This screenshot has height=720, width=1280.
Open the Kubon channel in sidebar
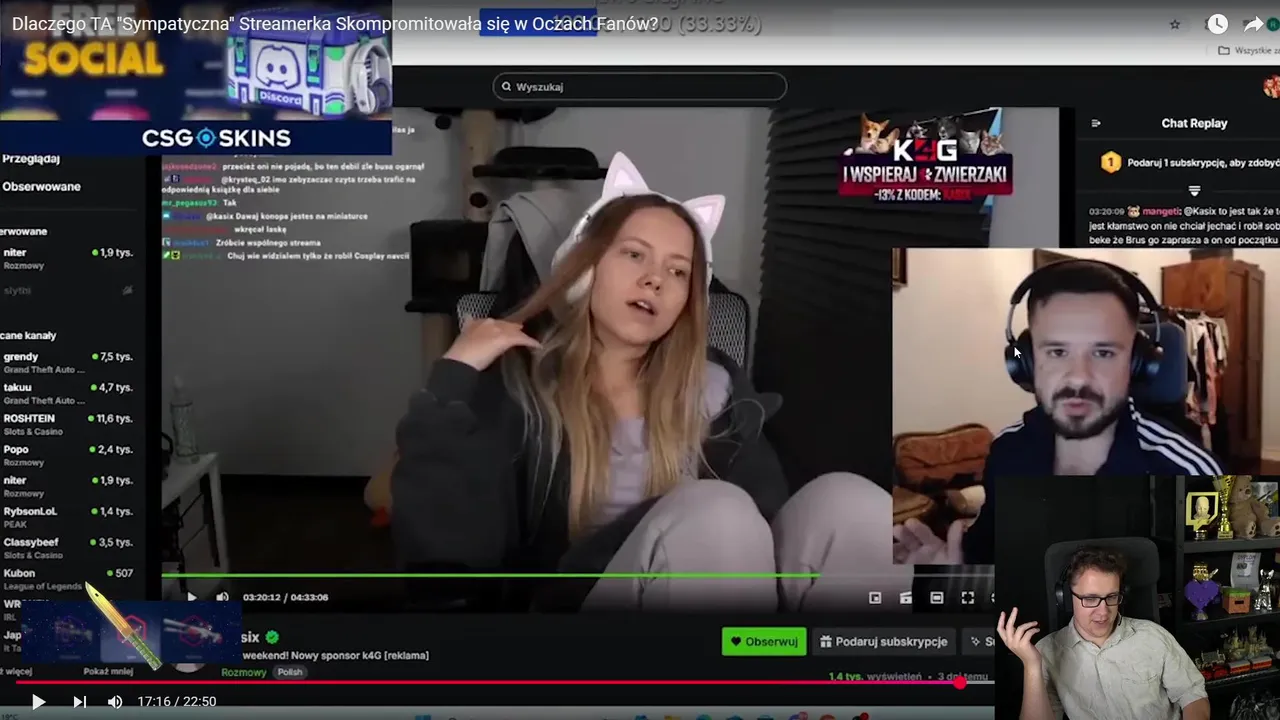point(68,579)
